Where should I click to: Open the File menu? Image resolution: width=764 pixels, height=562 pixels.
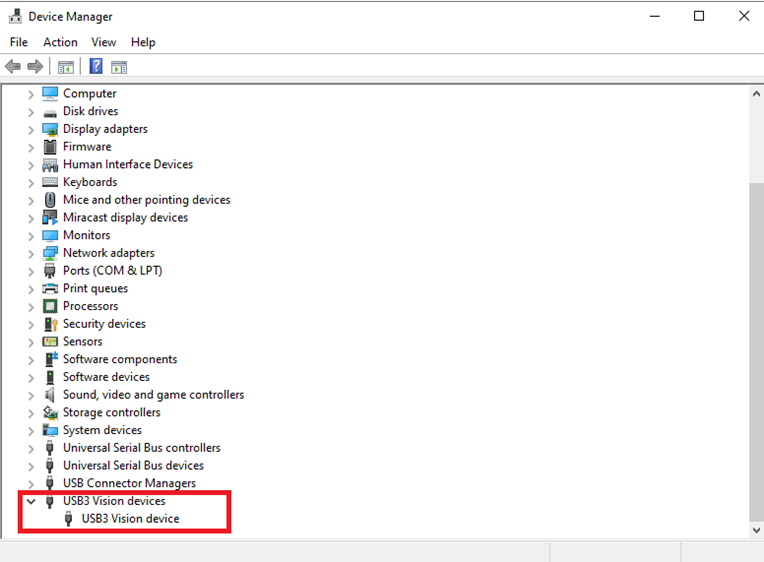point(19,42)
